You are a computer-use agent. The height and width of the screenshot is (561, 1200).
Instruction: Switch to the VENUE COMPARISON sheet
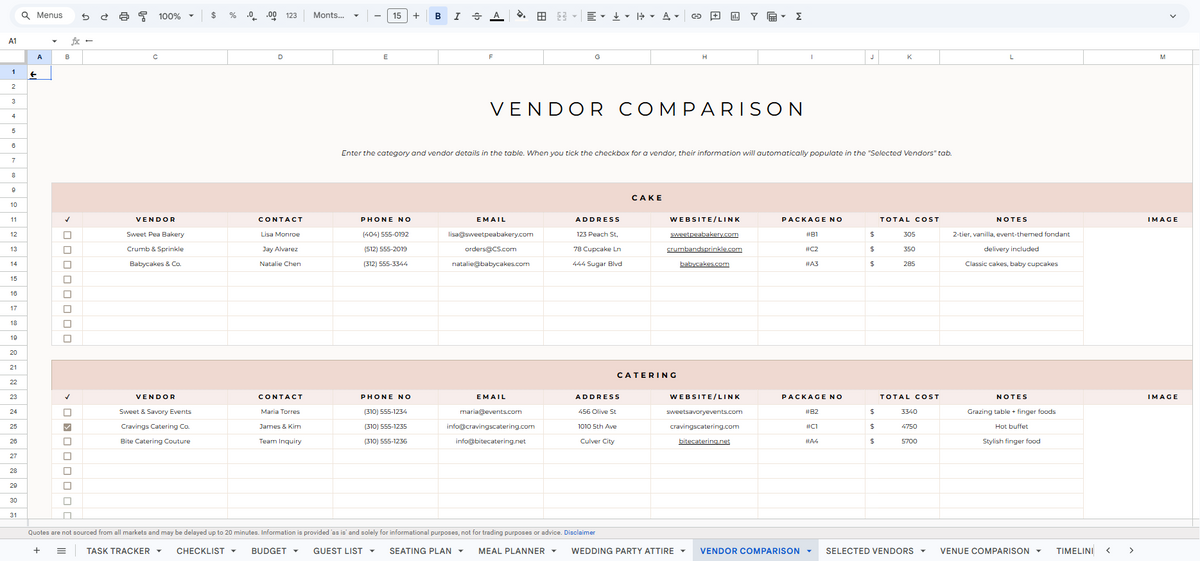point(985,551)
